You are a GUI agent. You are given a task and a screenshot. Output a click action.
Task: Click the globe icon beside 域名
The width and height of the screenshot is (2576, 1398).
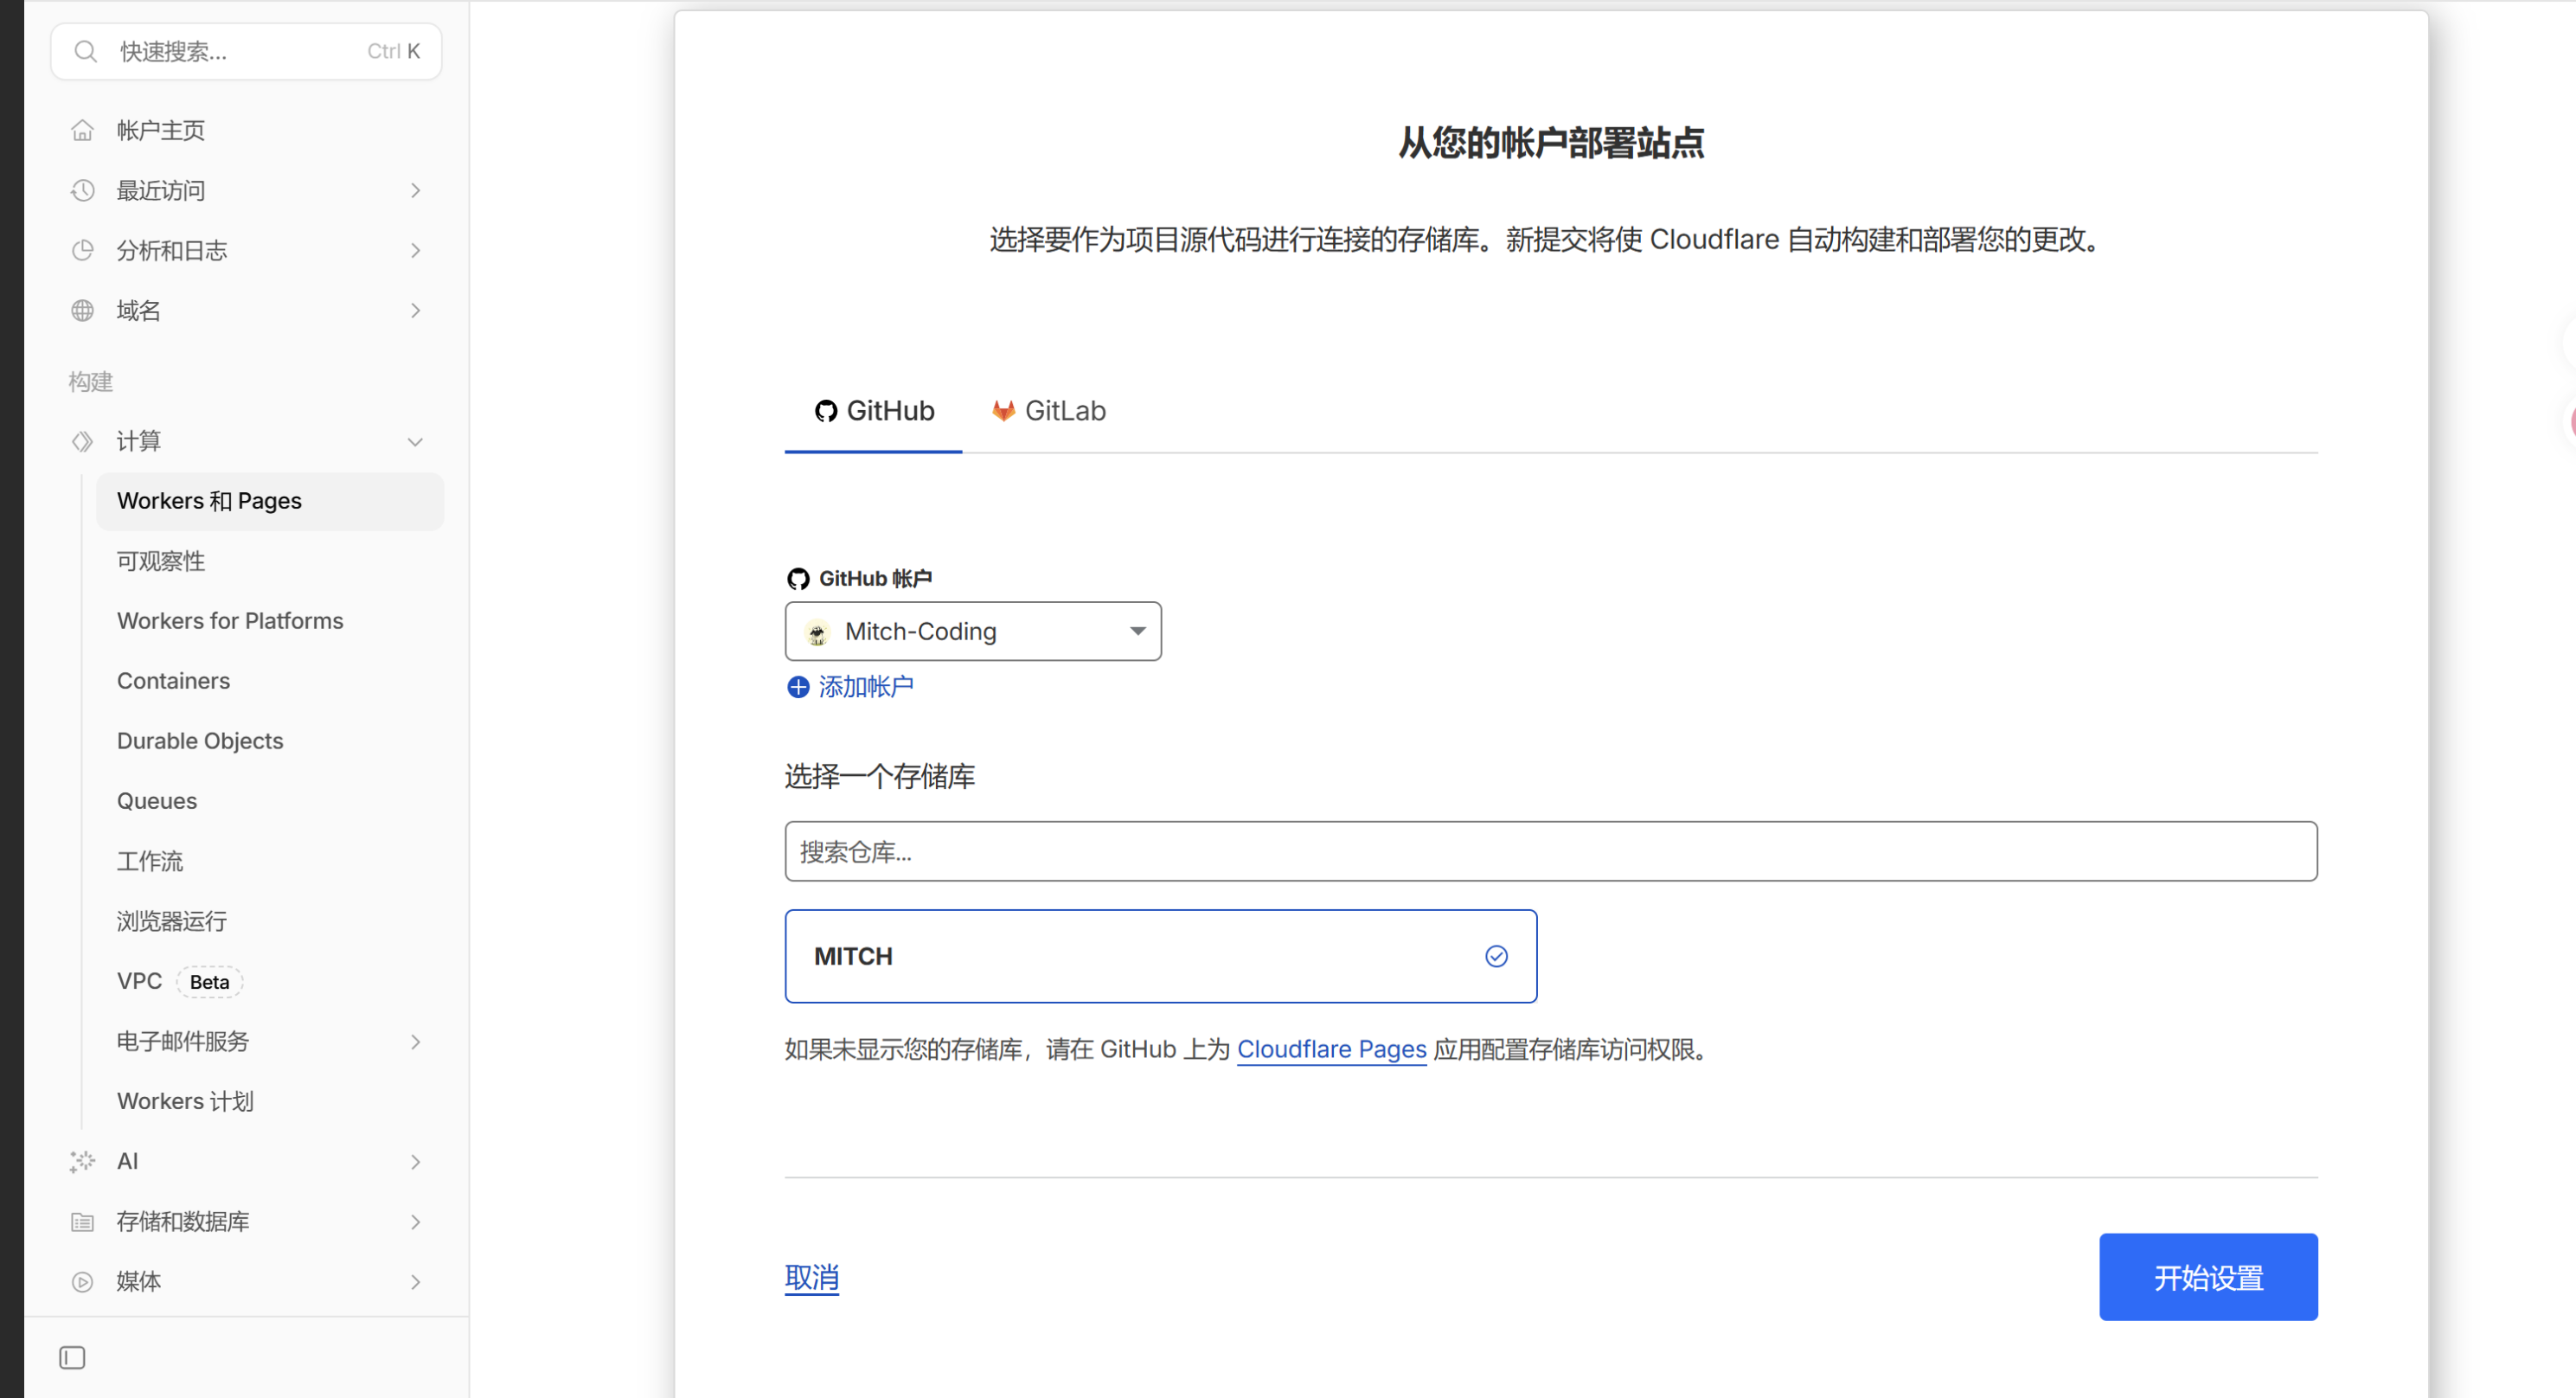pyautogui.click(x=83, y=310)
